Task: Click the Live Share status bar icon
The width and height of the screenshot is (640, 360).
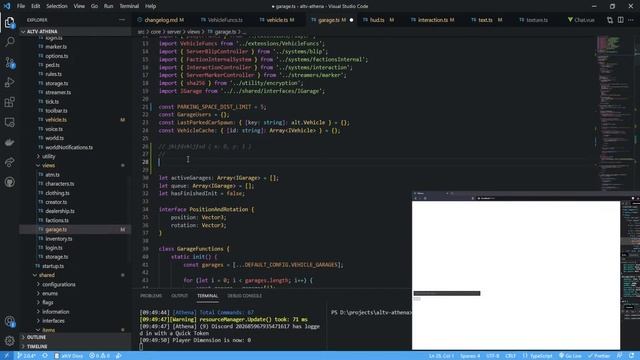Action: tap(119, 356)
